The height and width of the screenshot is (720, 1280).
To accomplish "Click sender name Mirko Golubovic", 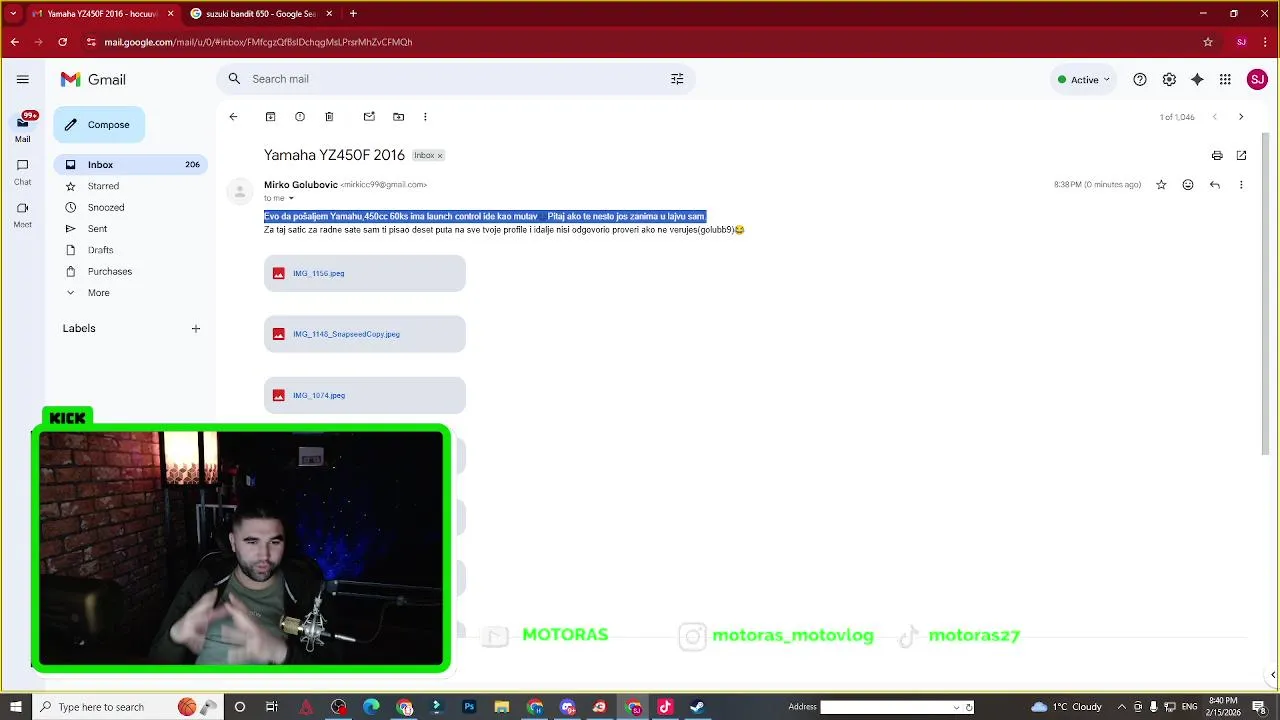I will 301,185.
